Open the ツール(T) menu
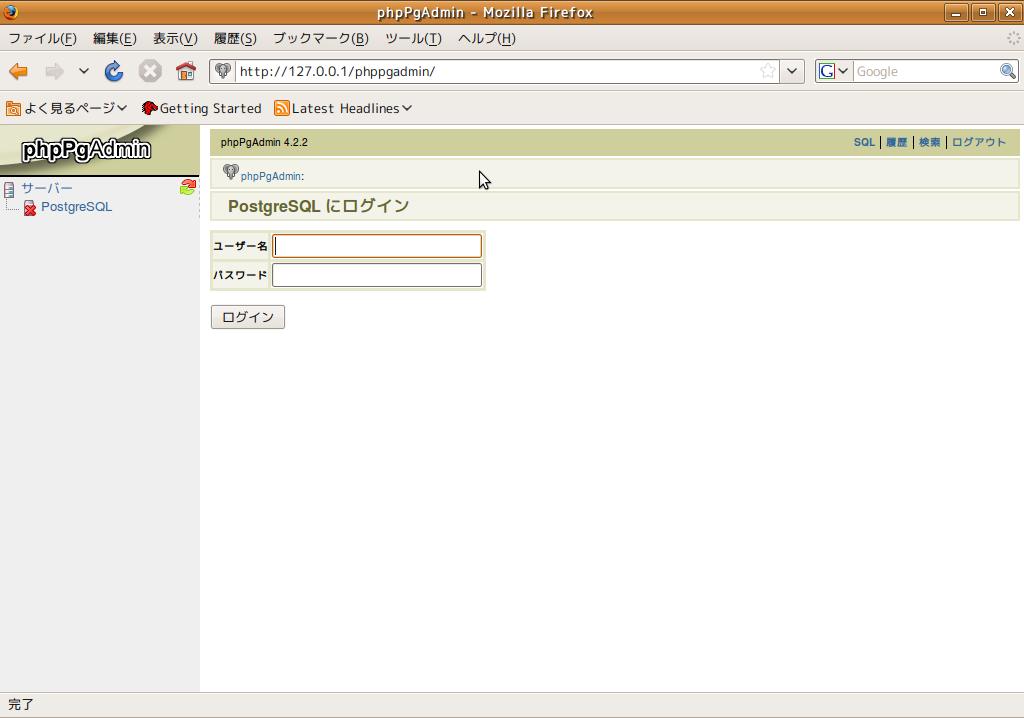The image size is (1024, 718). (x=413, y=39)
